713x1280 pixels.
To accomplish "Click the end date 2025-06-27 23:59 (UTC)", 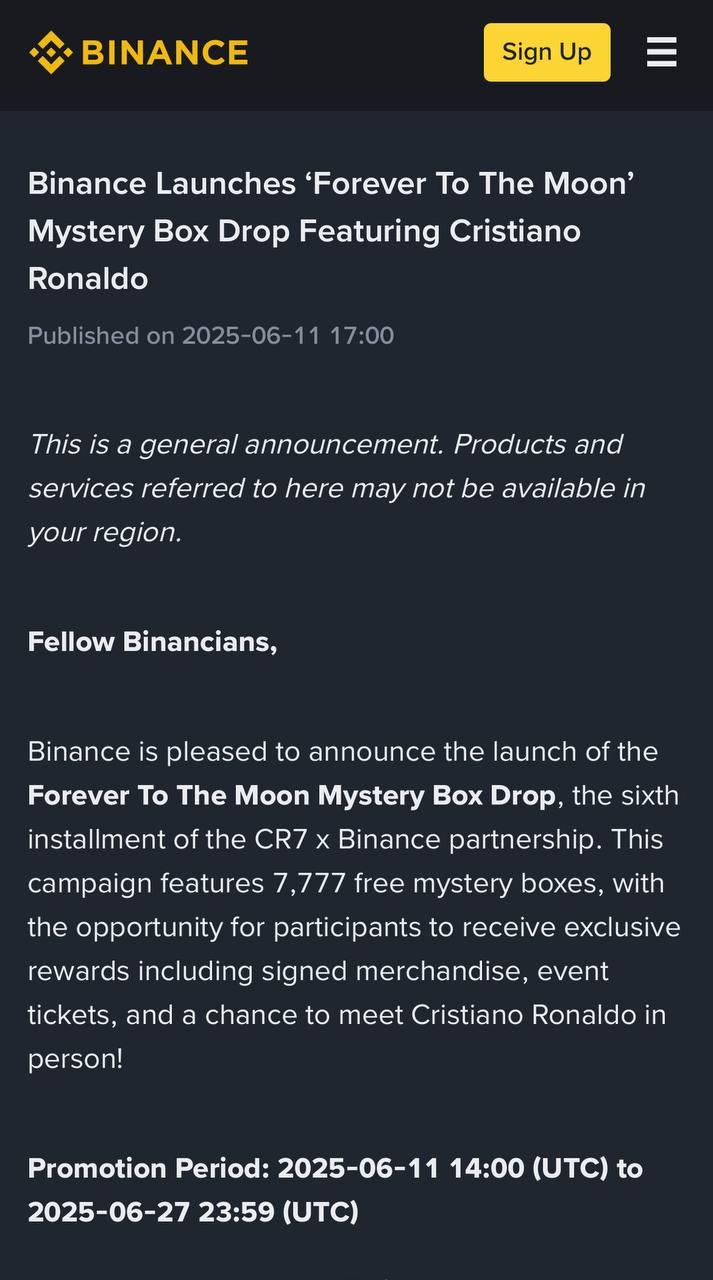I will tap(193, 1212).
